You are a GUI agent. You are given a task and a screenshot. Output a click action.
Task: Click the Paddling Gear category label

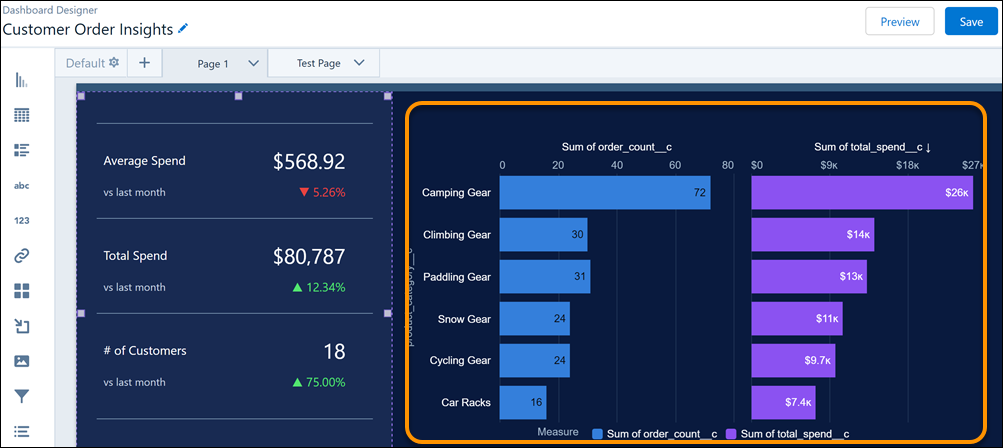[x=457, y=277]
